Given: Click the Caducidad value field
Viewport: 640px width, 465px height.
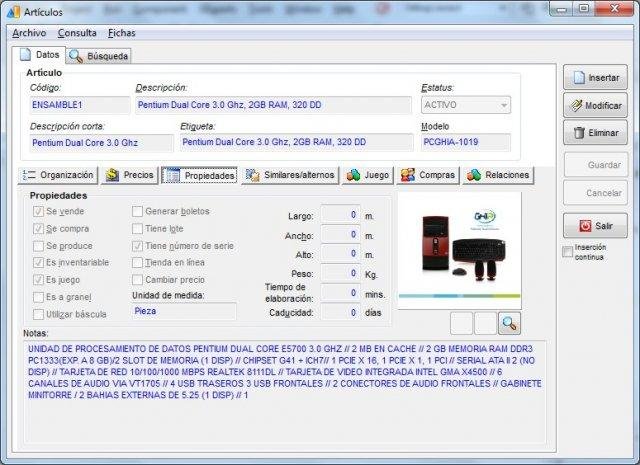Looking at the screenshot, I should [x=340, y=312].
